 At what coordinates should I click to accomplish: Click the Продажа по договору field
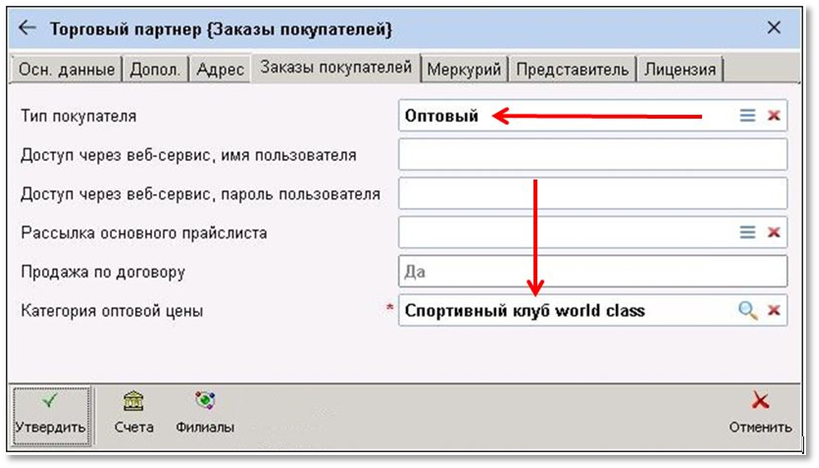pos(592,271)
